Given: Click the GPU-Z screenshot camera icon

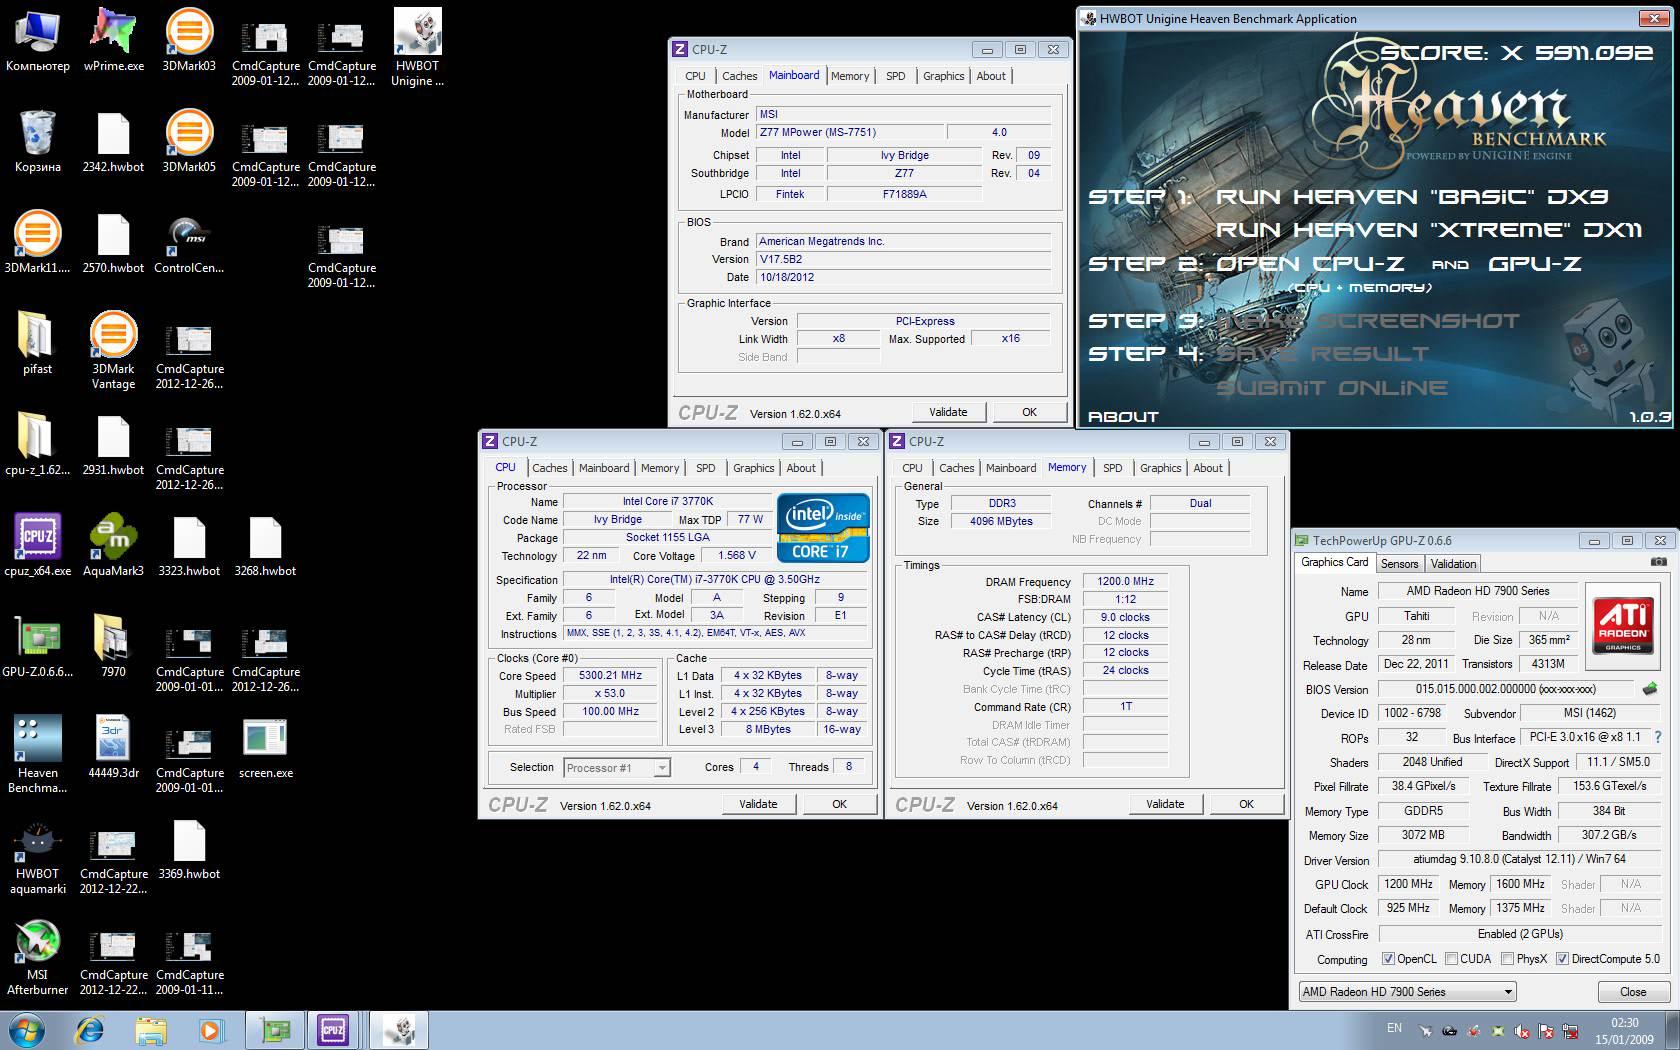Looking at the screenshot, I should coord(1658,563).
